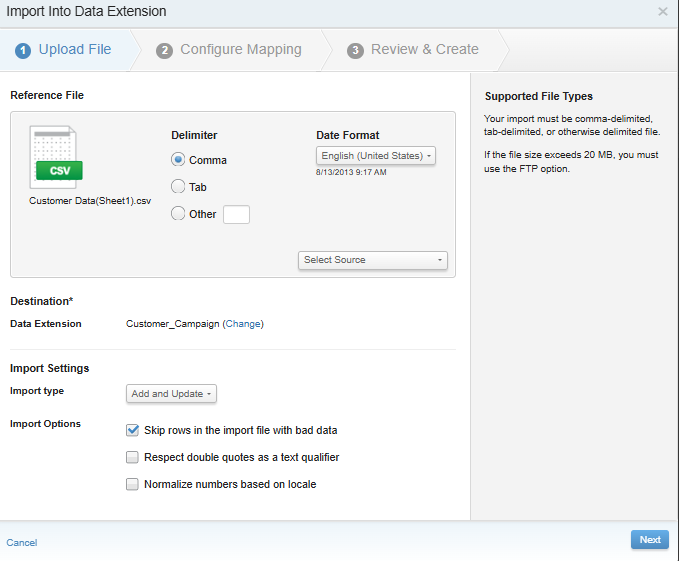
Task: Enable Respect double quotes as text qualifier
Action: coord(132,457)
